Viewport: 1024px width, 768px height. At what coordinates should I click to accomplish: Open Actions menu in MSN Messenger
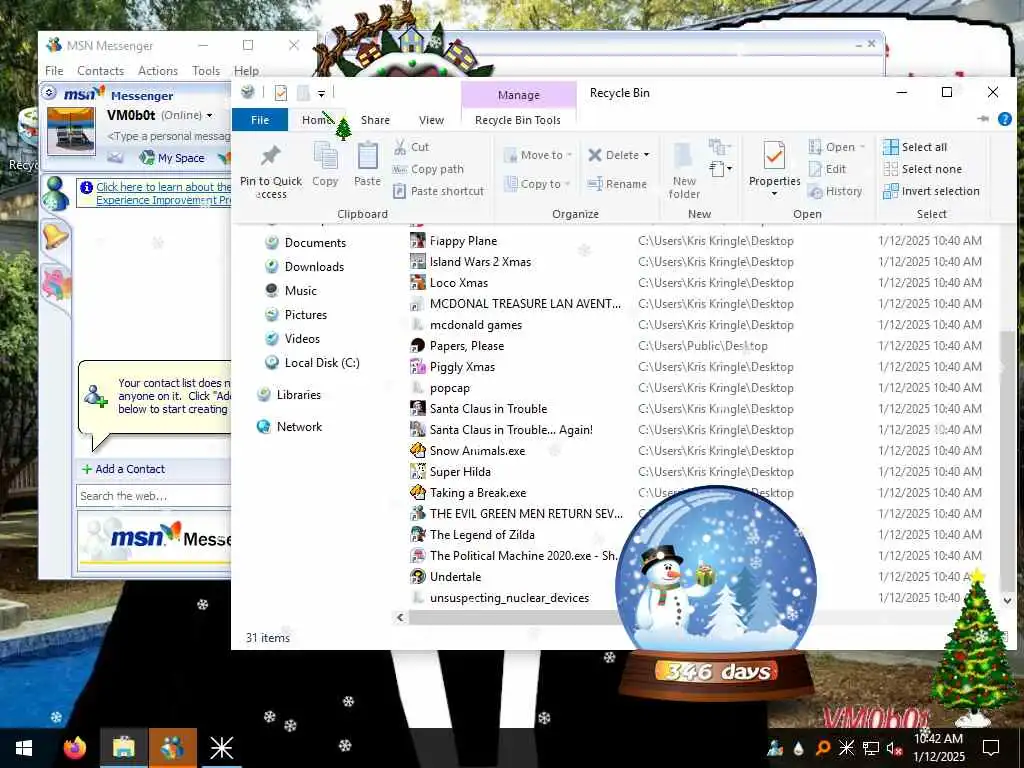point(157,71)
